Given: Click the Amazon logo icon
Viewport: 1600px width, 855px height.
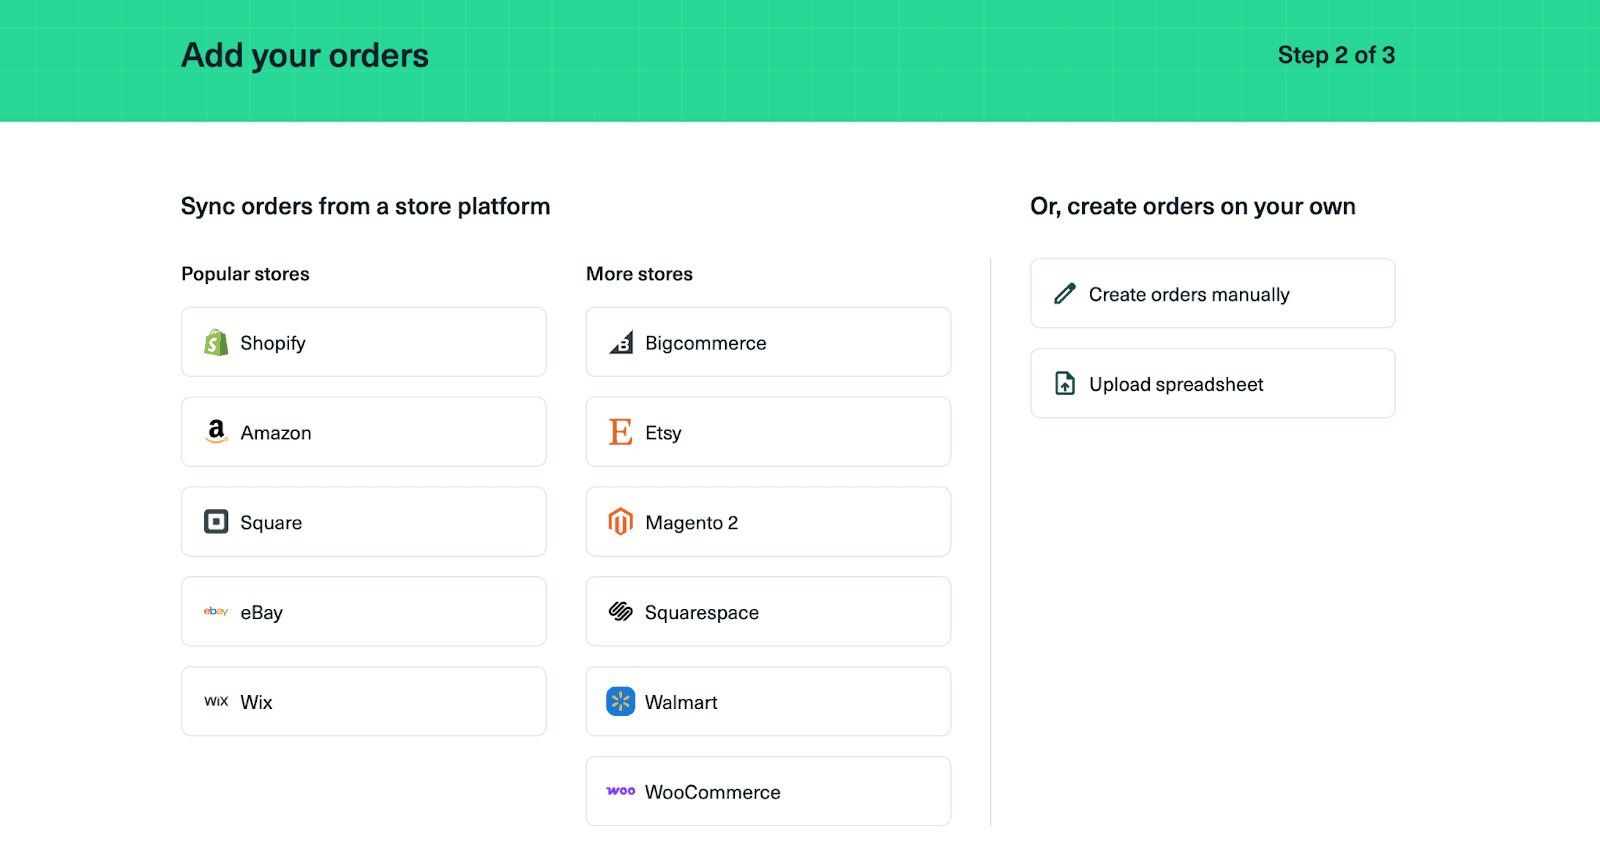Looking at the screenshot, I should 216,432.
